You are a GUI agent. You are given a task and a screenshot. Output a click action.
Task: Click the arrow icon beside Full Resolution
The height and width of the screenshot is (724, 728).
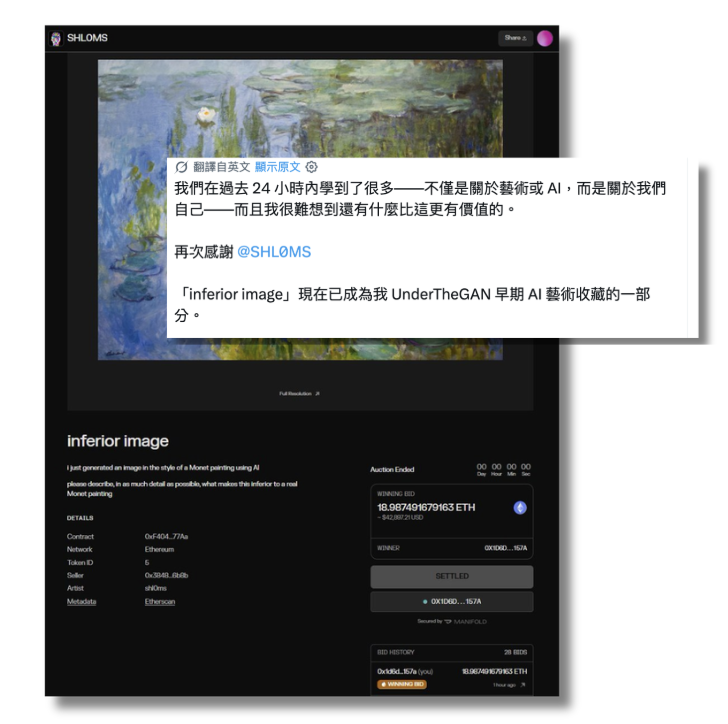[x=318, y=393]
